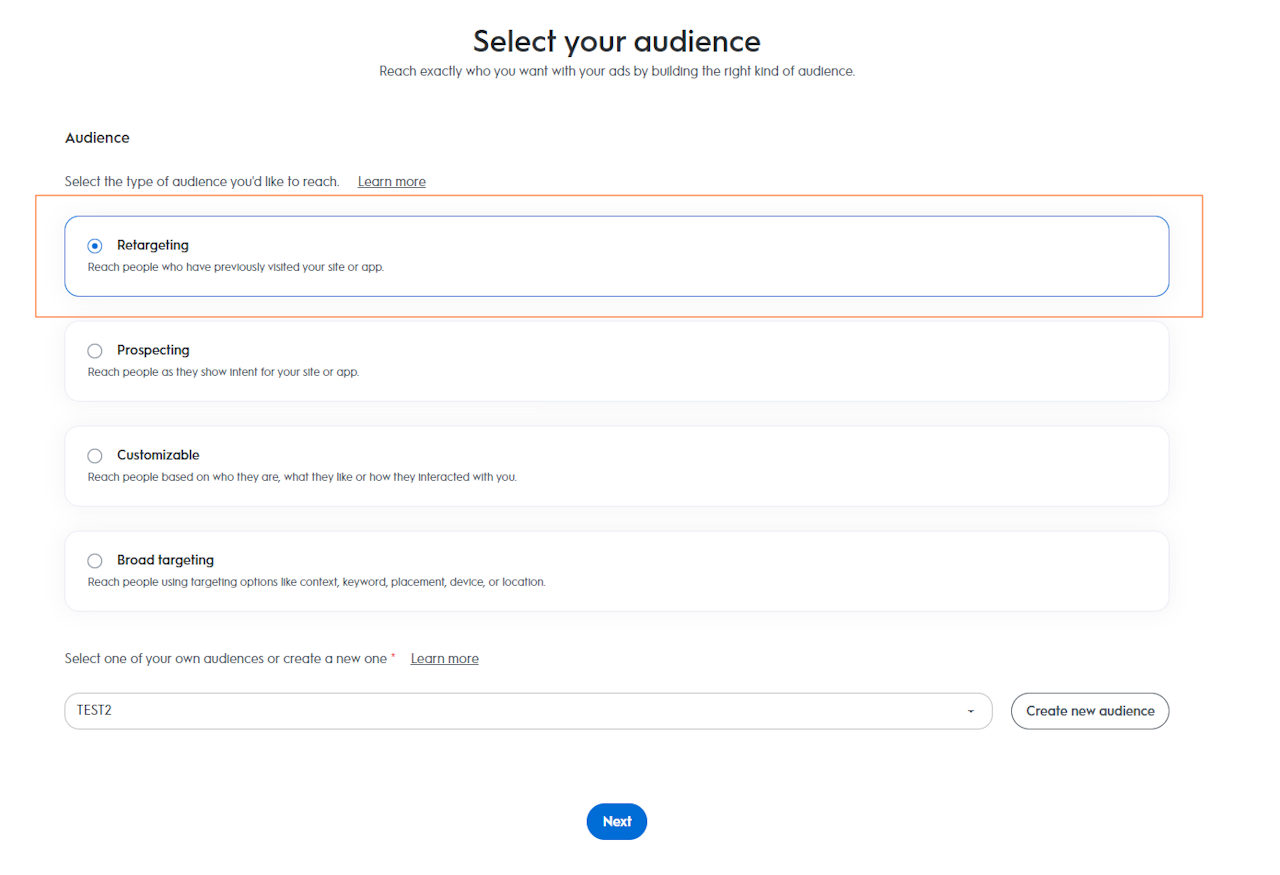Click the Customizable title label
Screen dimensions: 1280x875
pos(158,455)
